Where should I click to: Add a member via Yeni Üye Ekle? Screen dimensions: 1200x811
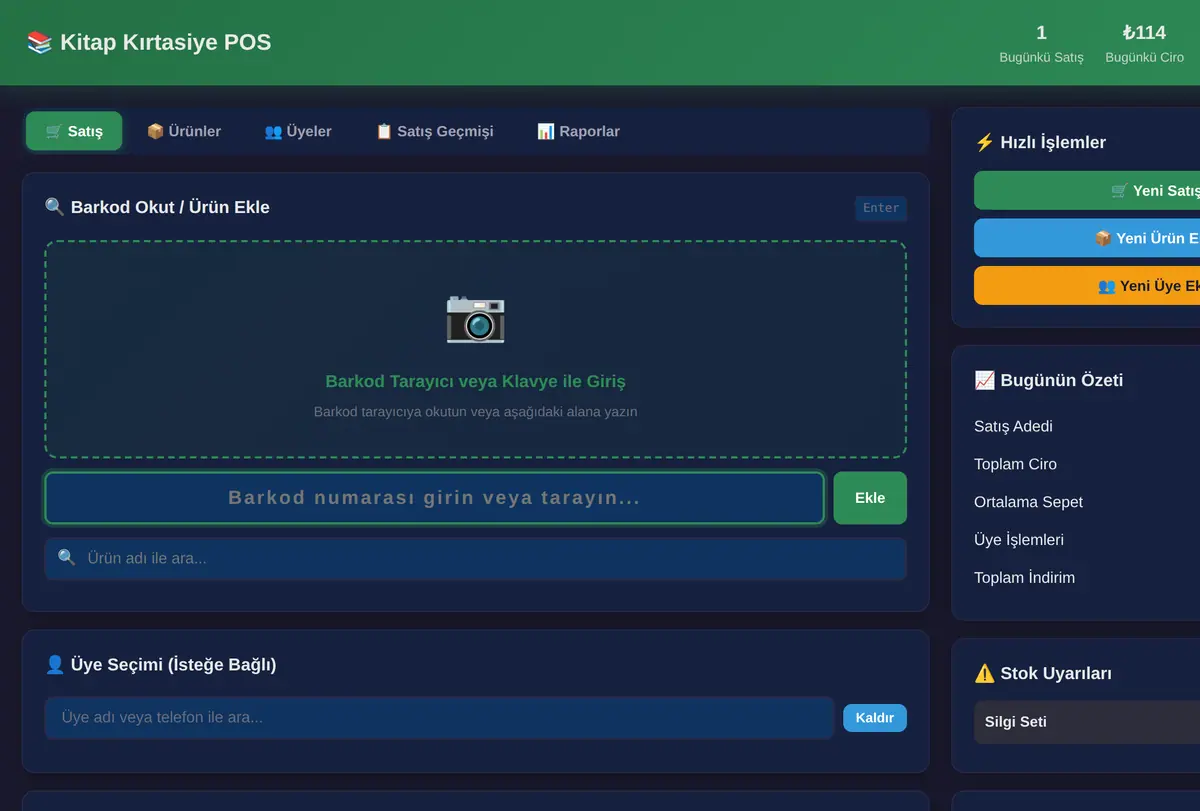[1087, 286]
